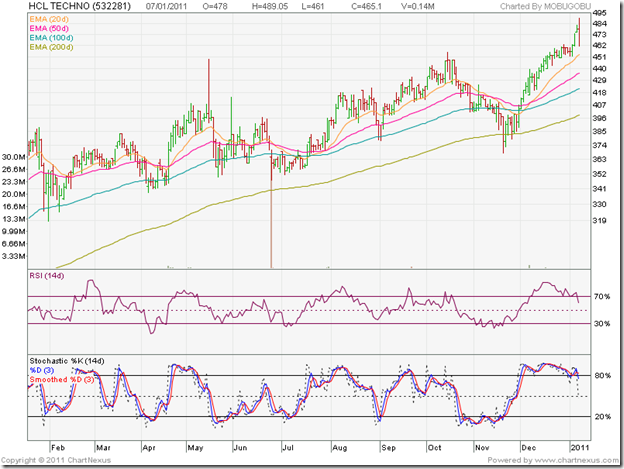
Task: Select the EMA (20d) legend label
Action: (x=50, y=19)
